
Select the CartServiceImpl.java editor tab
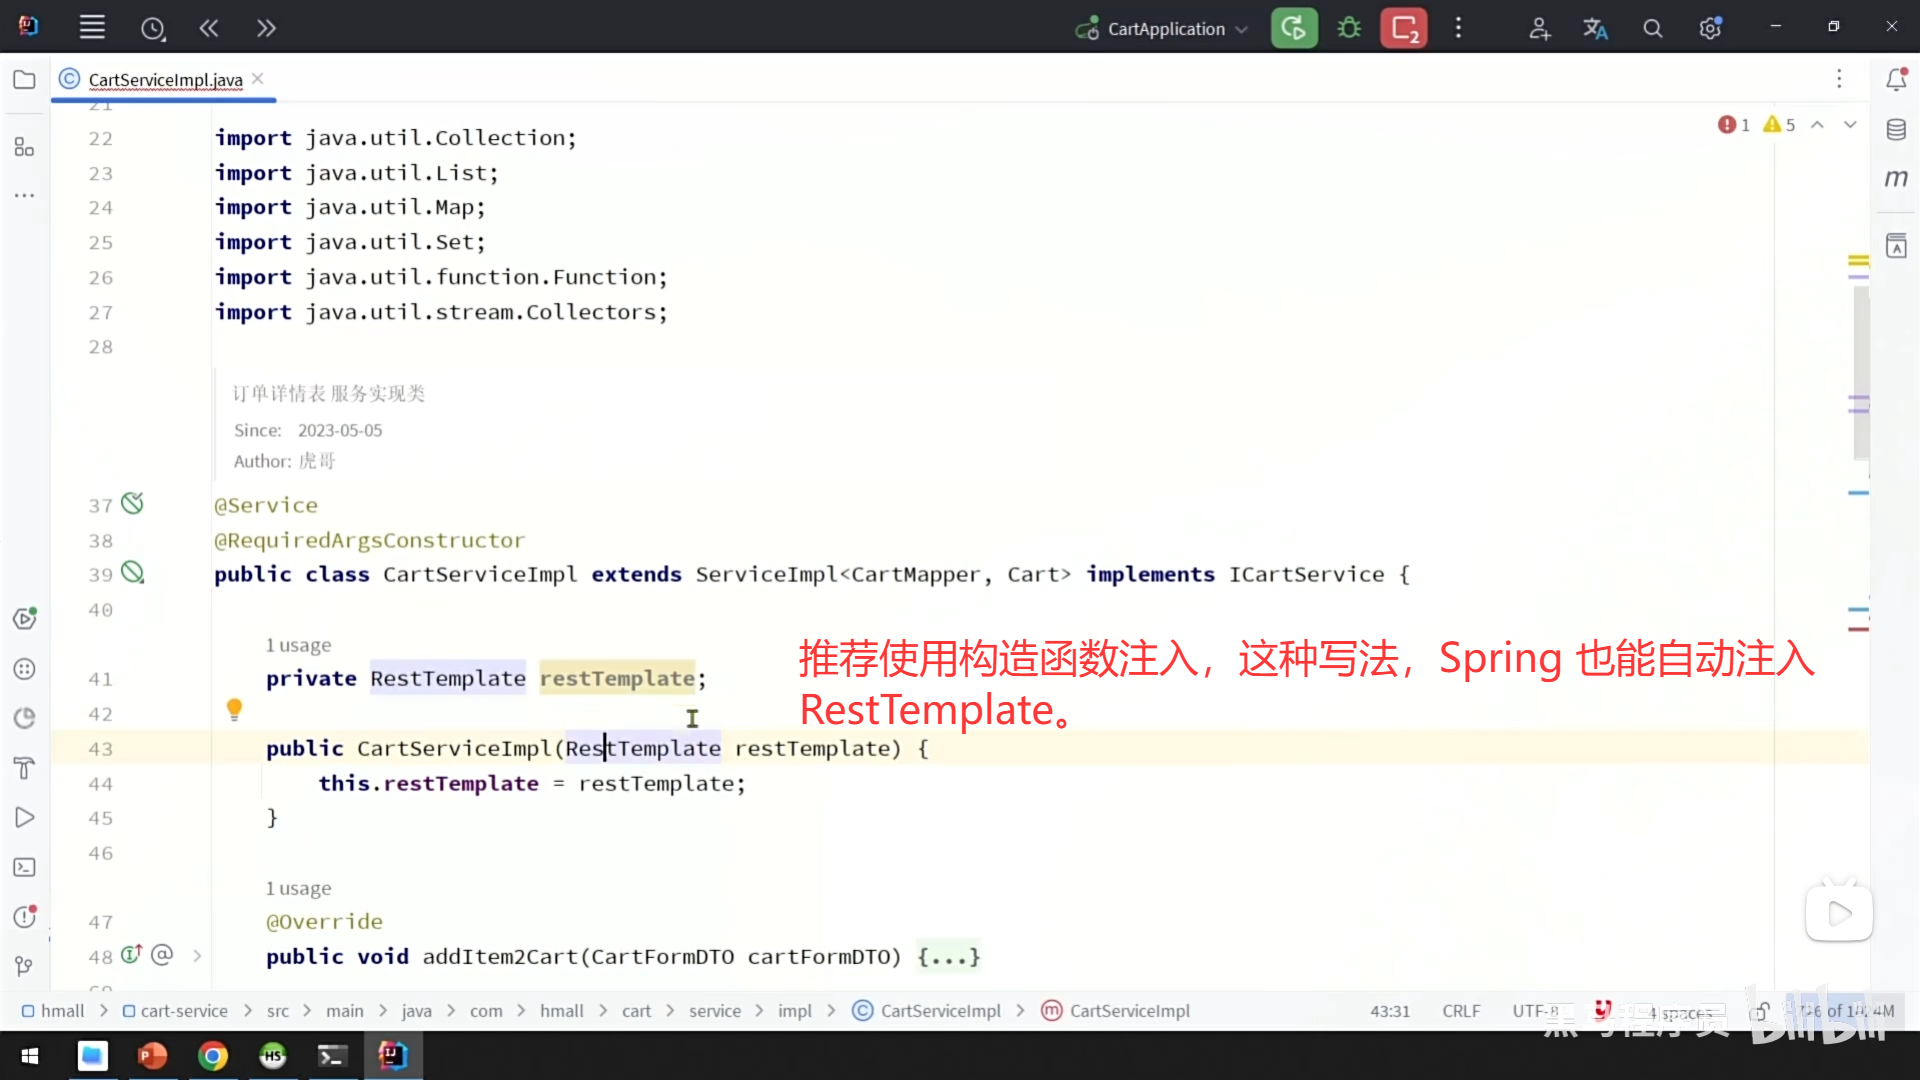coord(165,79)
